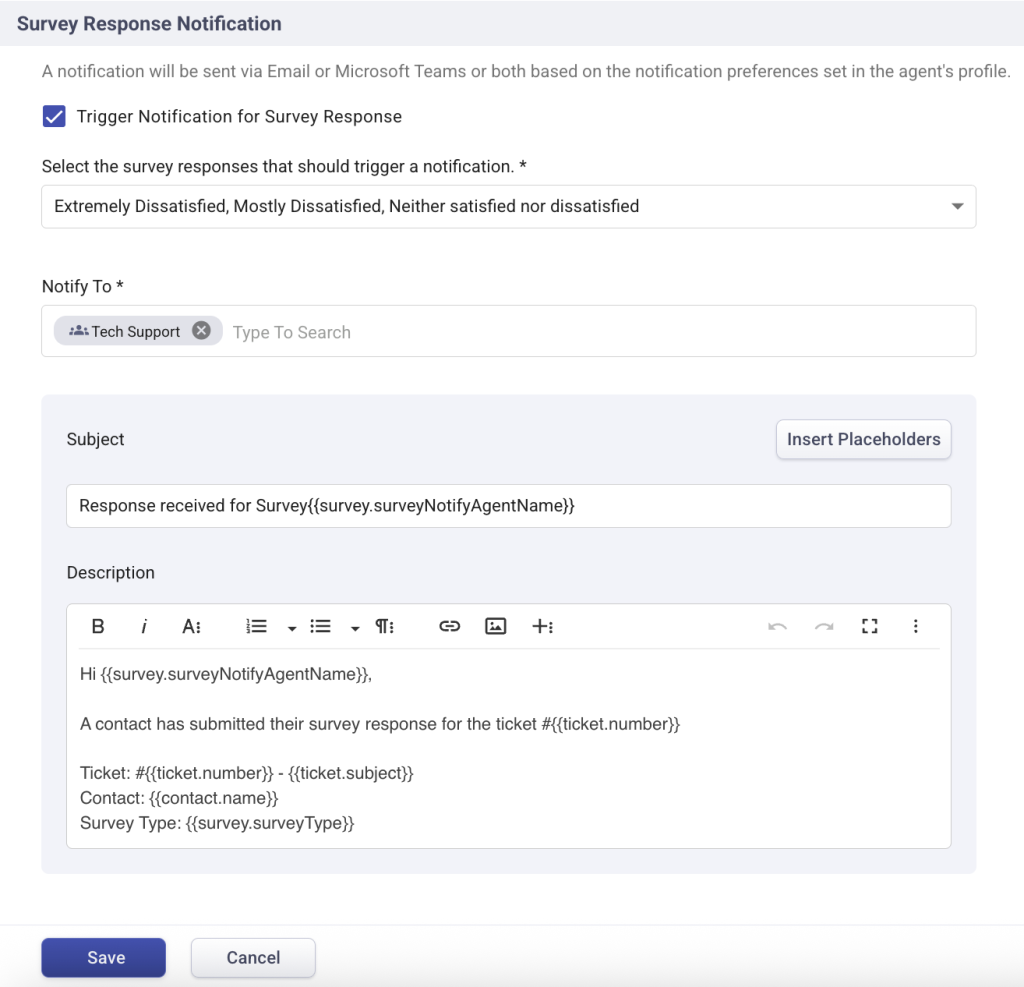Viewport: 1024px width, 987px height.
Task: Save the survey notification settings
Action: click(x=103, y=958)
